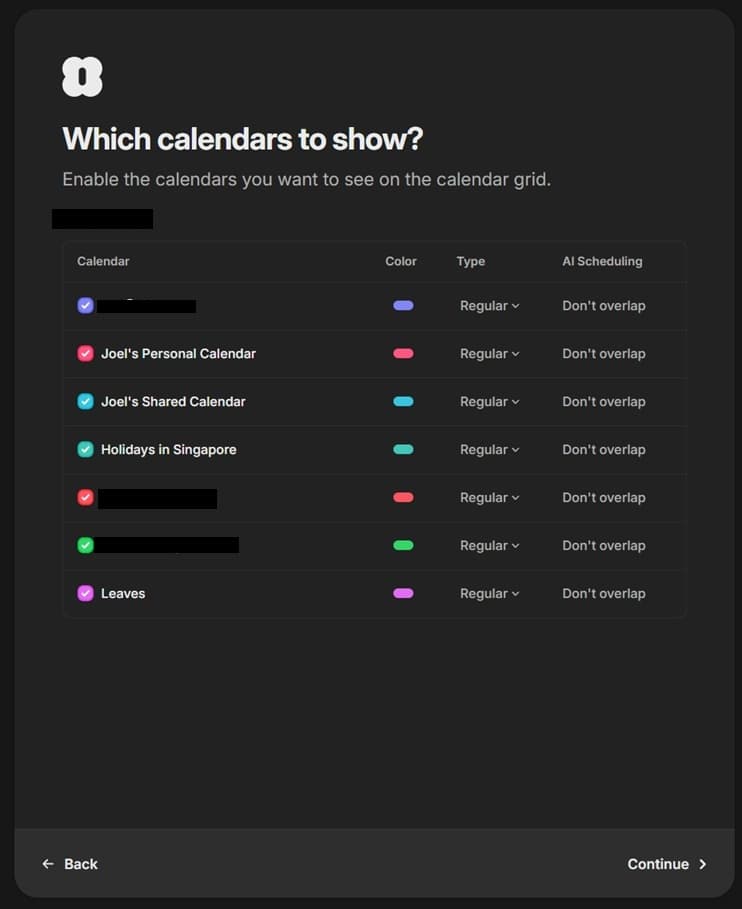Pick the blue color swatch for Joel's Shared Calendar
Screen dimensions: 742x909
403,402
